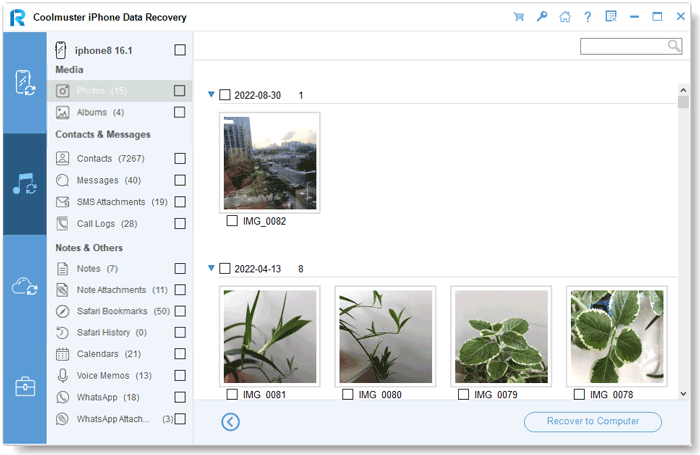Click the Notes page icon
This screenshot has height=455, width=700.
[62, 268]
